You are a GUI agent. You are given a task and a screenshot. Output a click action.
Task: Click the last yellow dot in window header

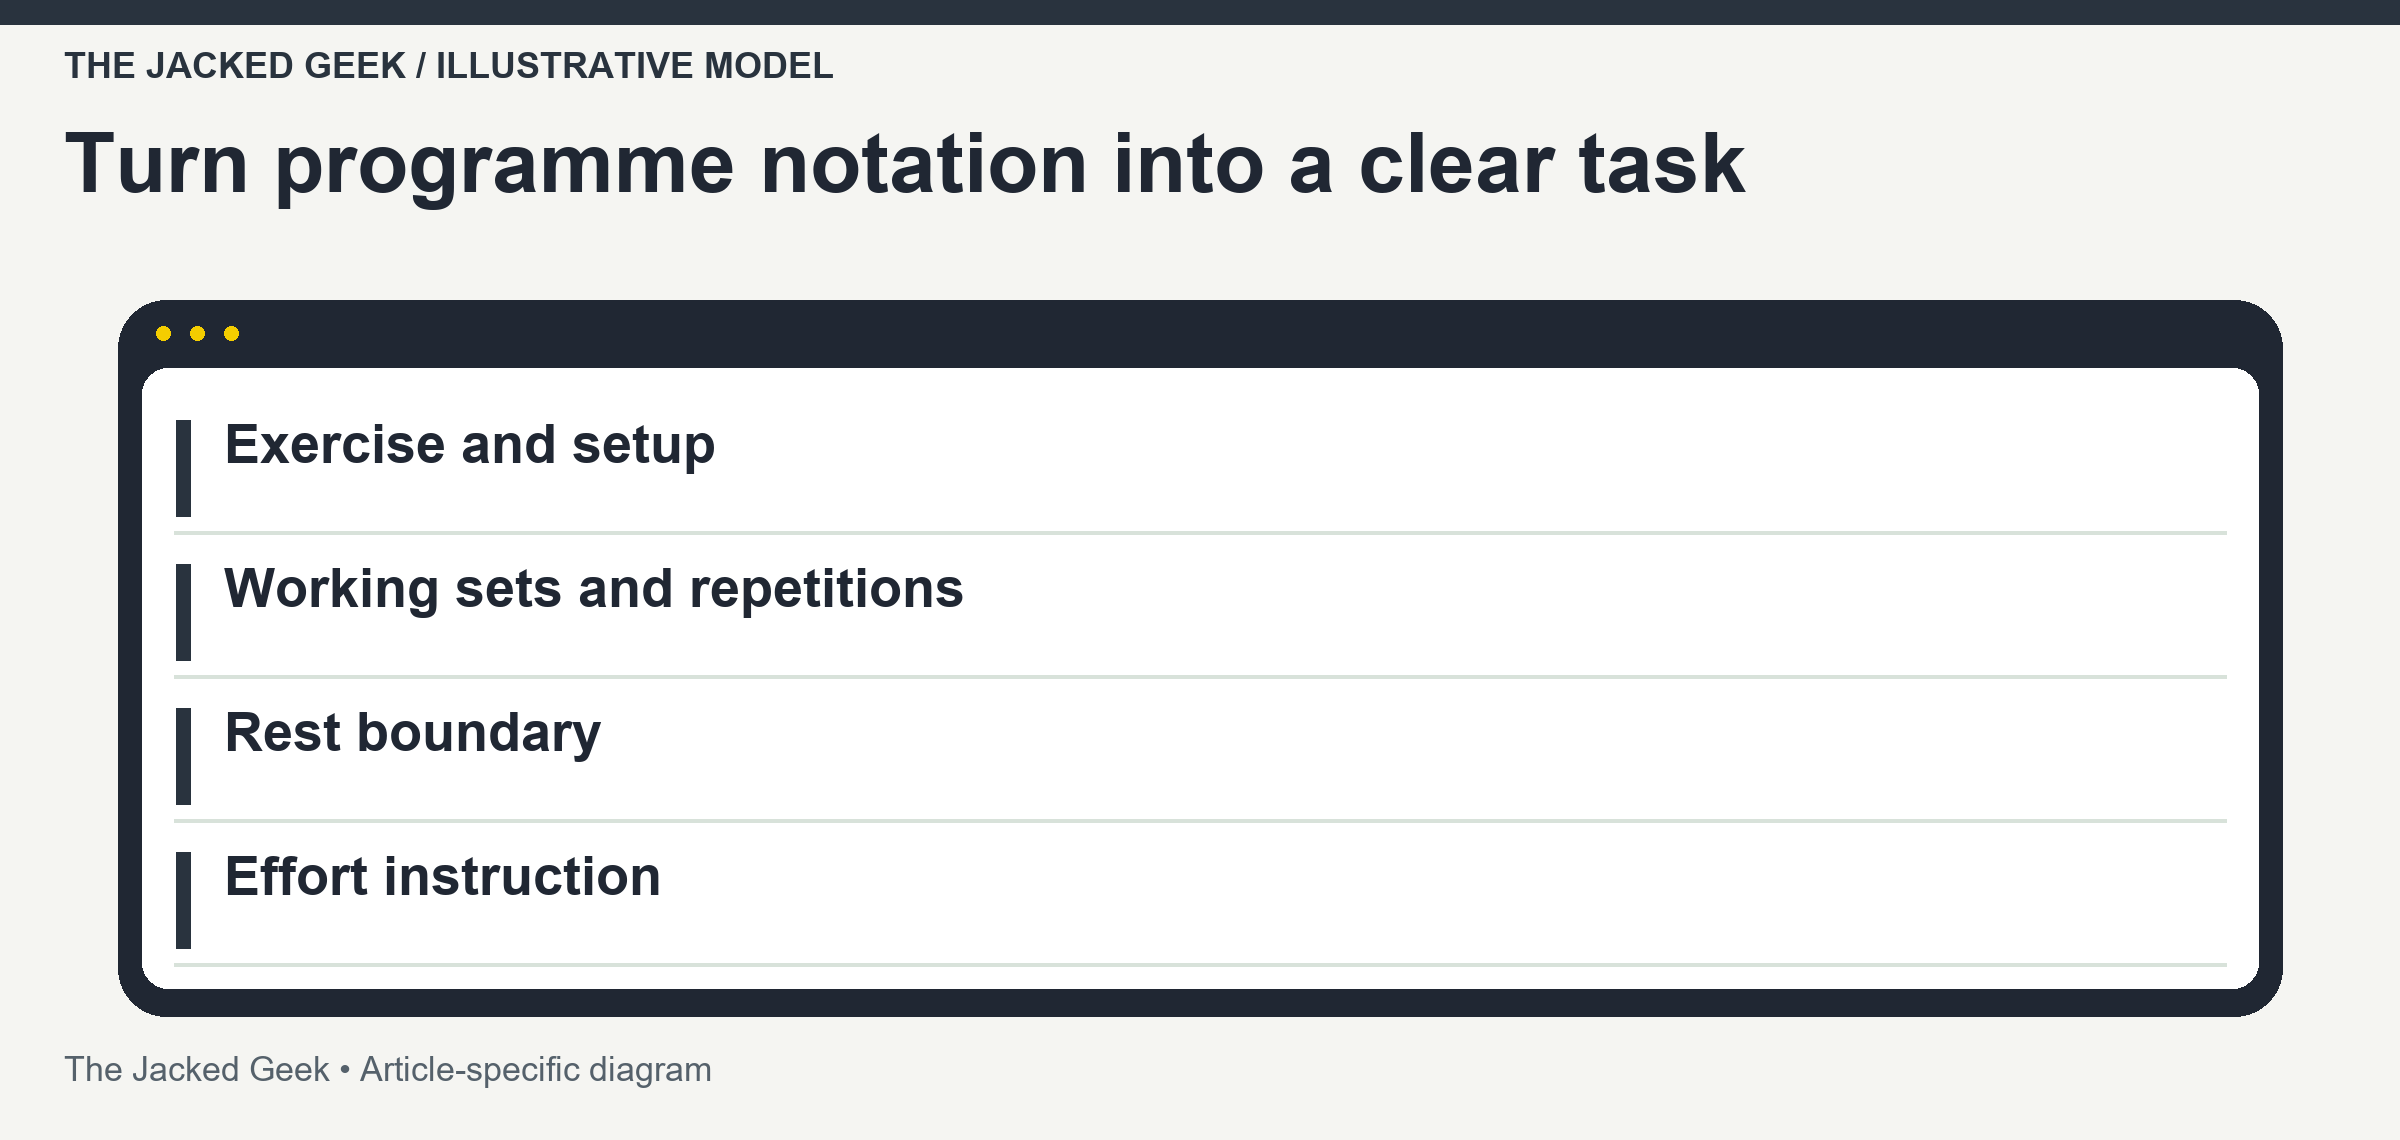pyautogui.click(x=232, y=333)
